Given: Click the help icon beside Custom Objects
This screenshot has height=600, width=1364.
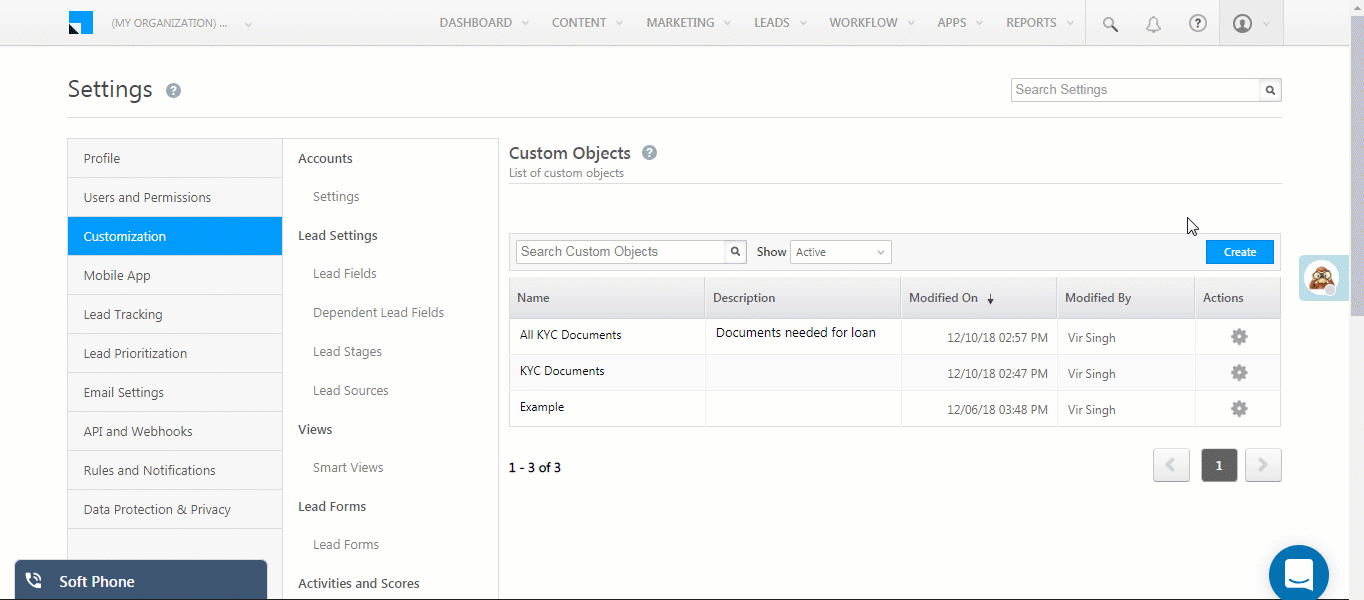Looking at the screenshot, I should pyautogui.click(x=649, y=153).
